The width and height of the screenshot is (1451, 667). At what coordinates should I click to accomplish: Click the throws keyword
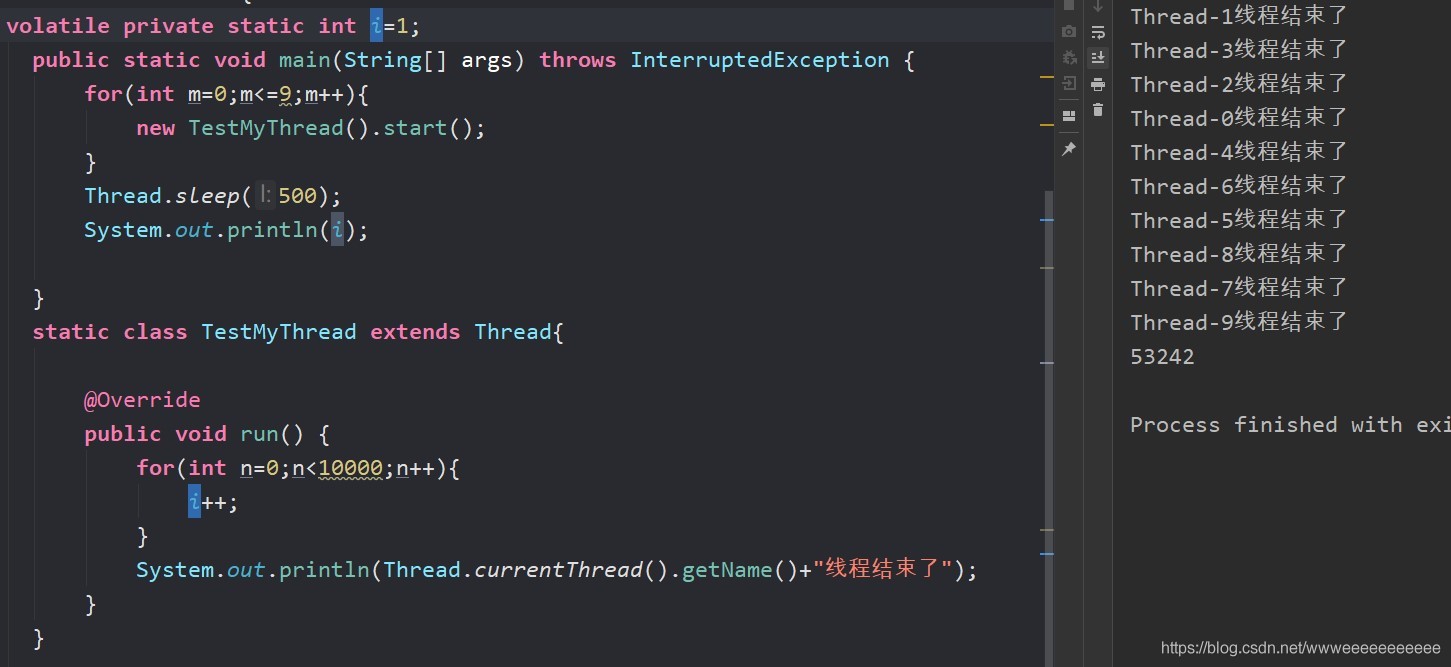(578, 60)
